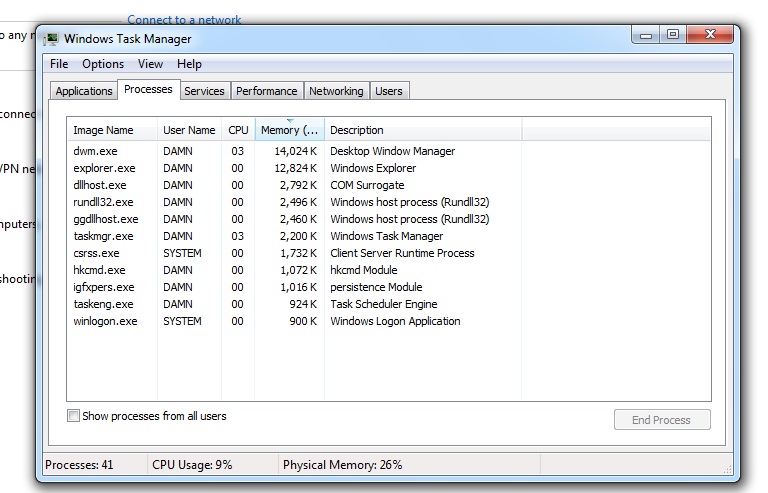Viewport: 768px width, 493px height.
Task: Switch to the Performance tab
Action: click(x=266, y=91)
